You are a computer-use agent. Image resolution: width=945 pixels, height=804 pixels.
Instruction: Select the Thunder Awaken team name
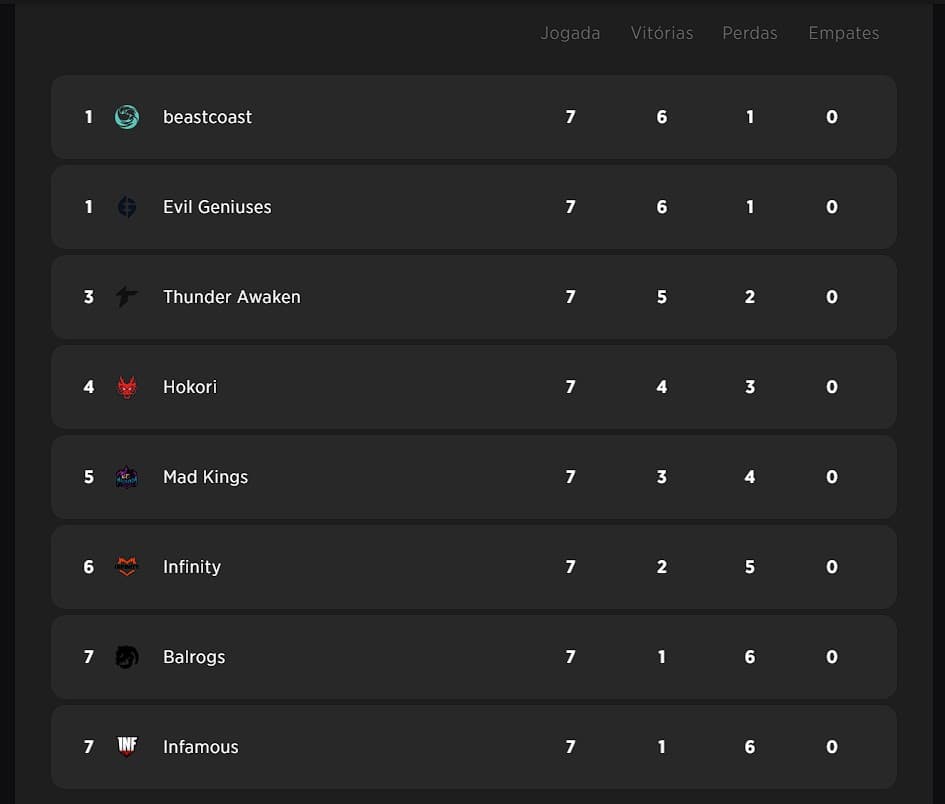(231, 297)
